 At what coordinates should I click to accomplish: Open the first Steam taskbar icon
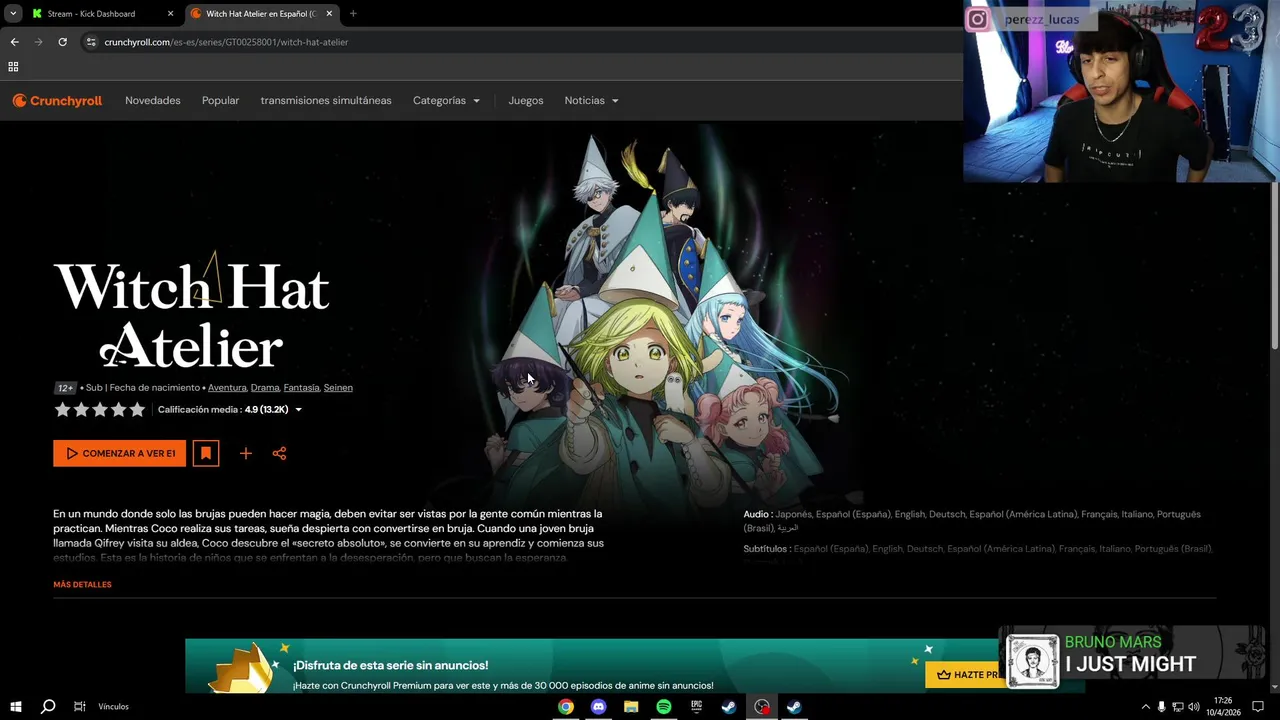coord(729,706)
